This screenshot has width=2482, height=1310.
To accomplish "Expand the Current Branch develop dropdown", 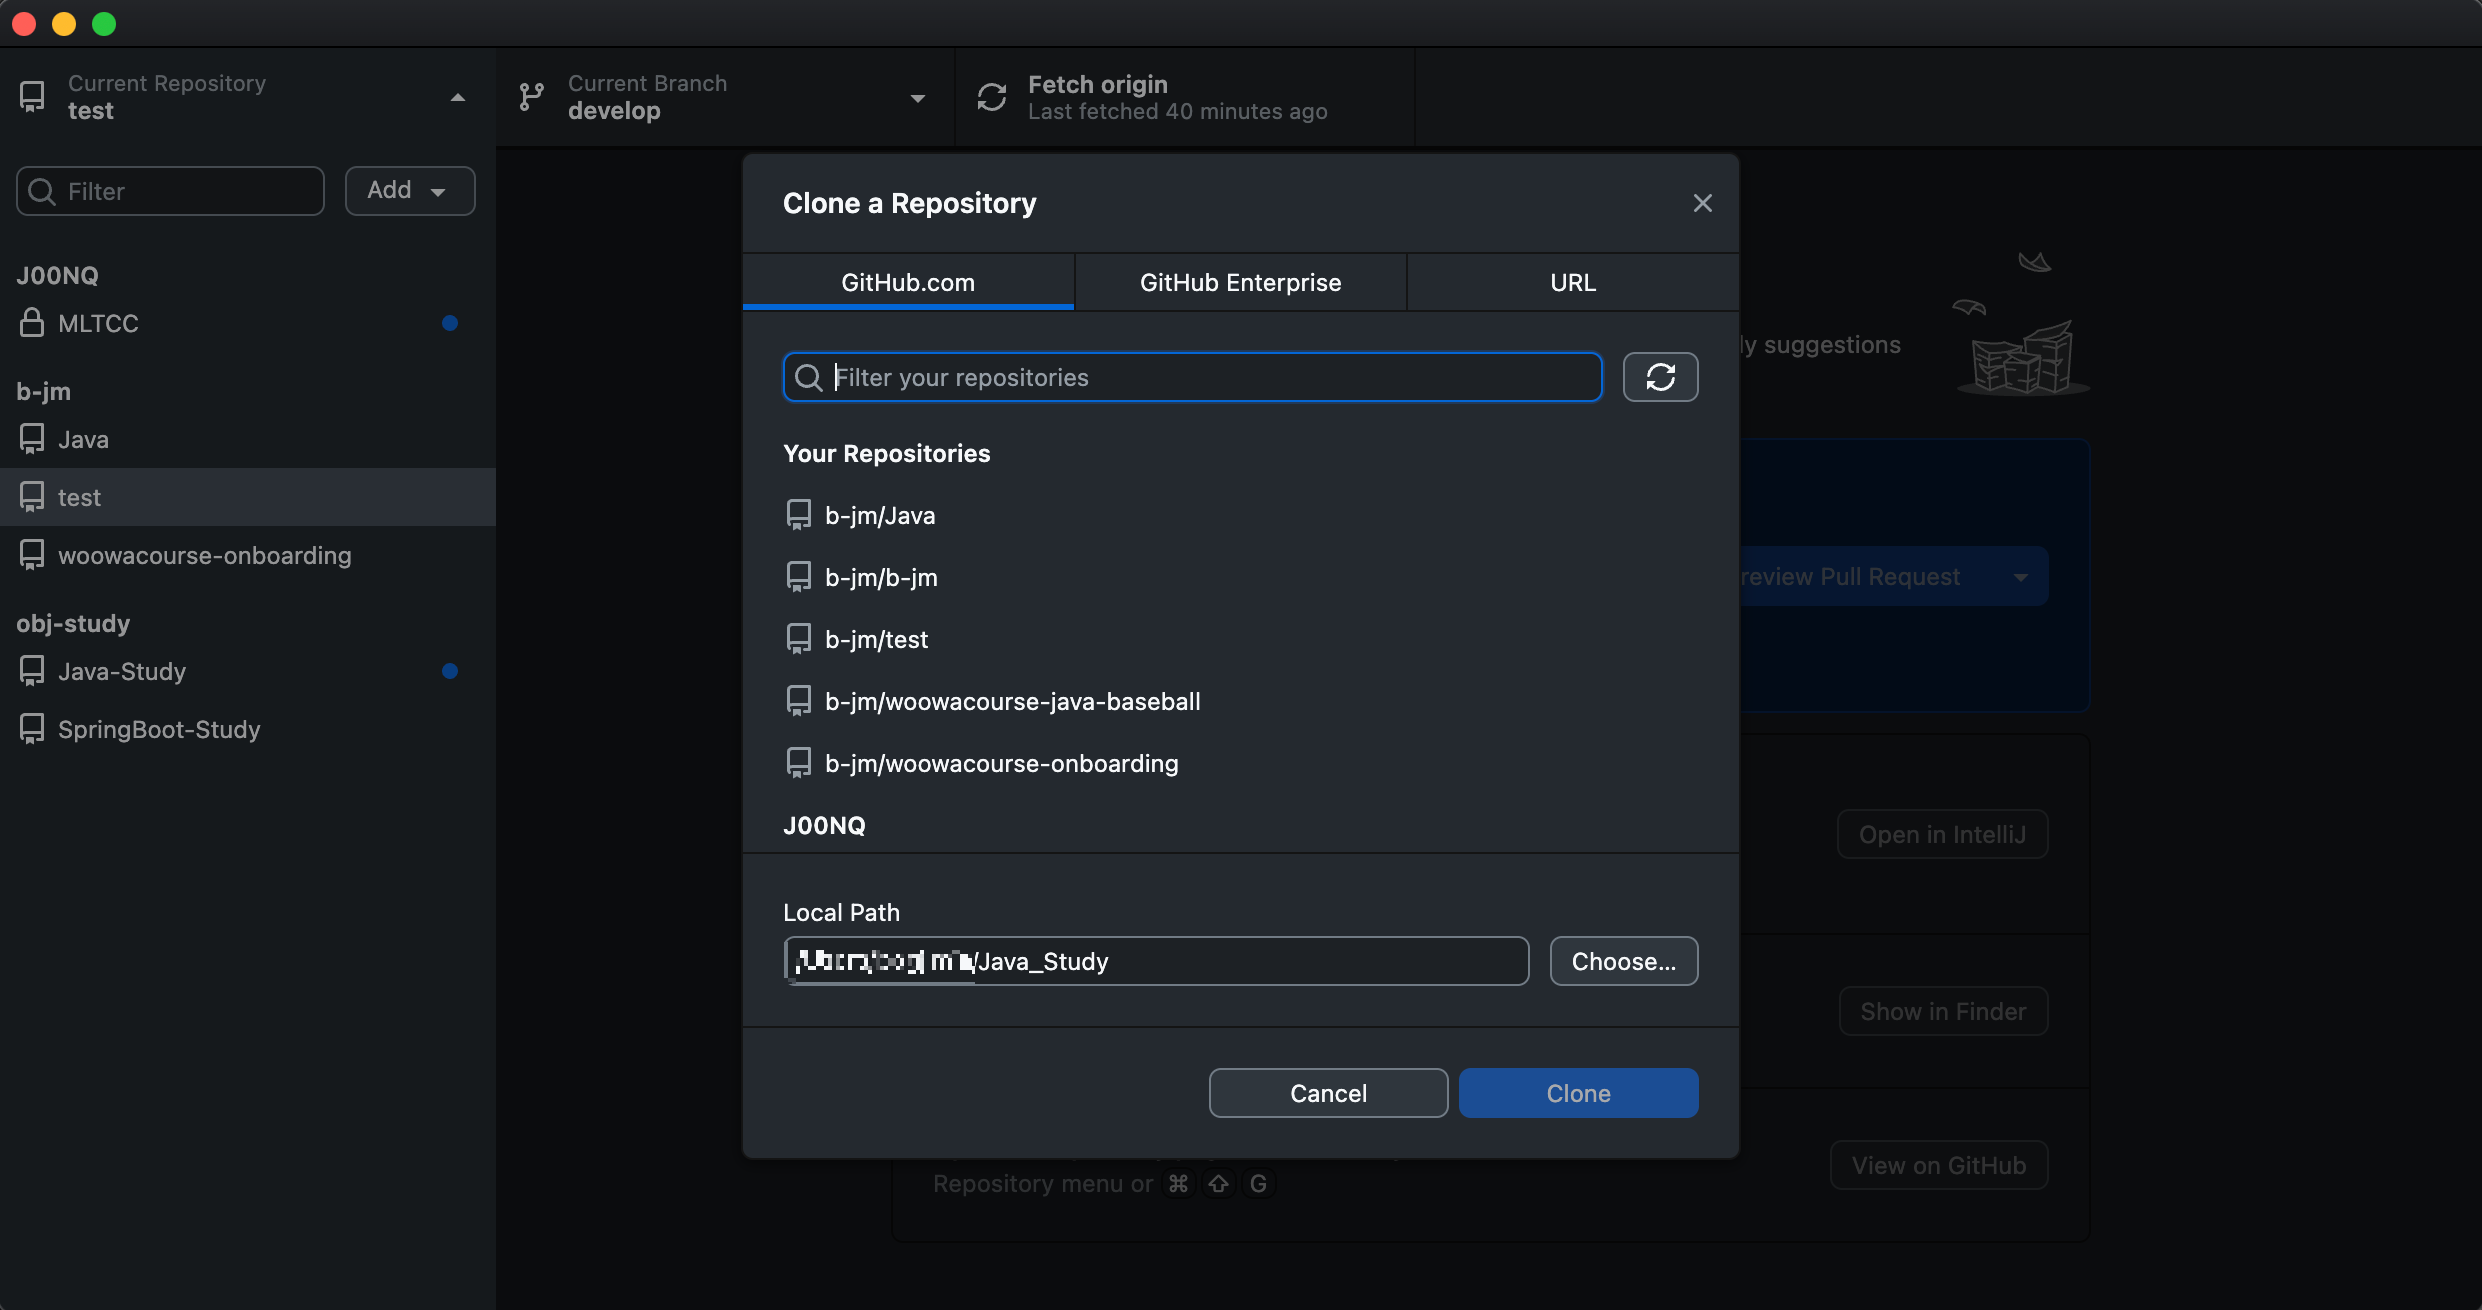I will 917,97.
